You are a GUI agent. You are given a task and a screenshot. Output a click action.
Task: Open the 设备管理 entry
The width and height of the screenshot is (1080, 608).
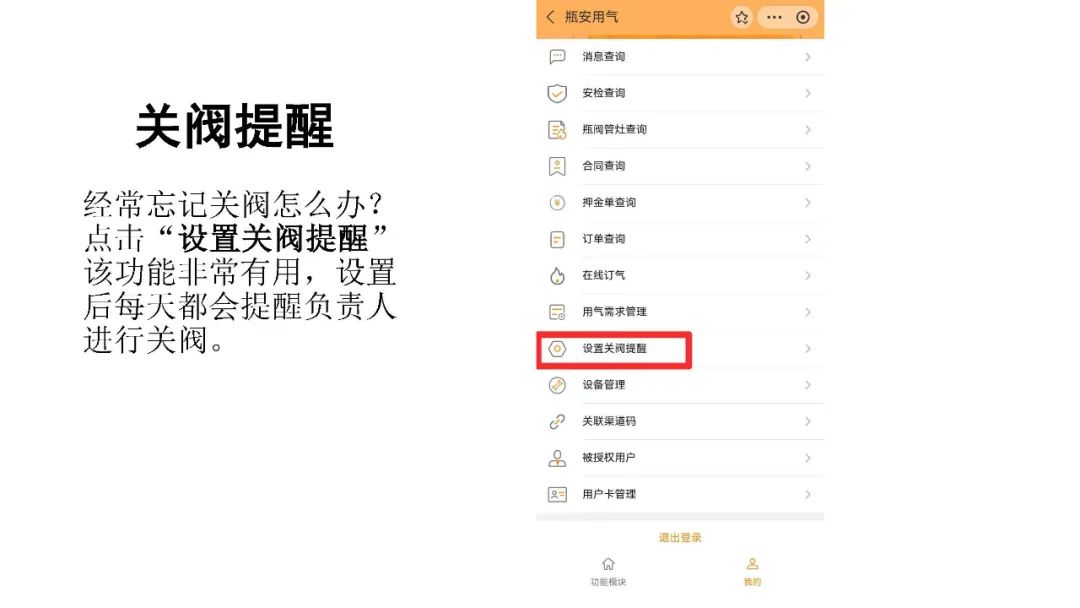point(680,385)
